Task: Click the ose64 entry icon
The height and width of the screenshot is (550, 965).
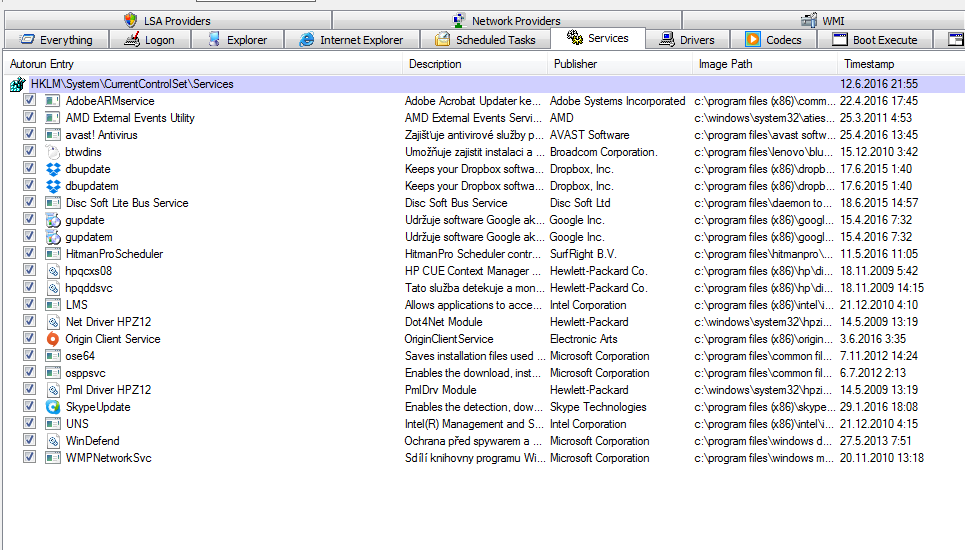Action: pos(53,356)
